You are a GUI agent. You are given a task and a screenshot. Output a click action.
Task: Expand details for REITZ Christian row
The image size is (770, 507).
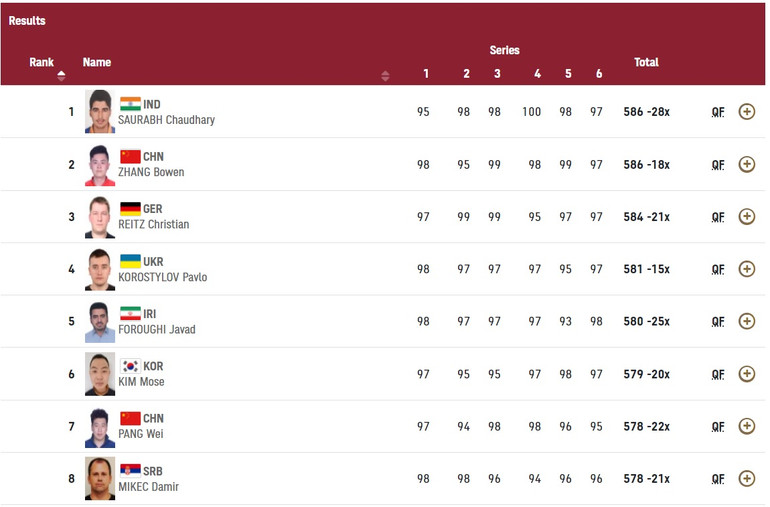point(746,216)
